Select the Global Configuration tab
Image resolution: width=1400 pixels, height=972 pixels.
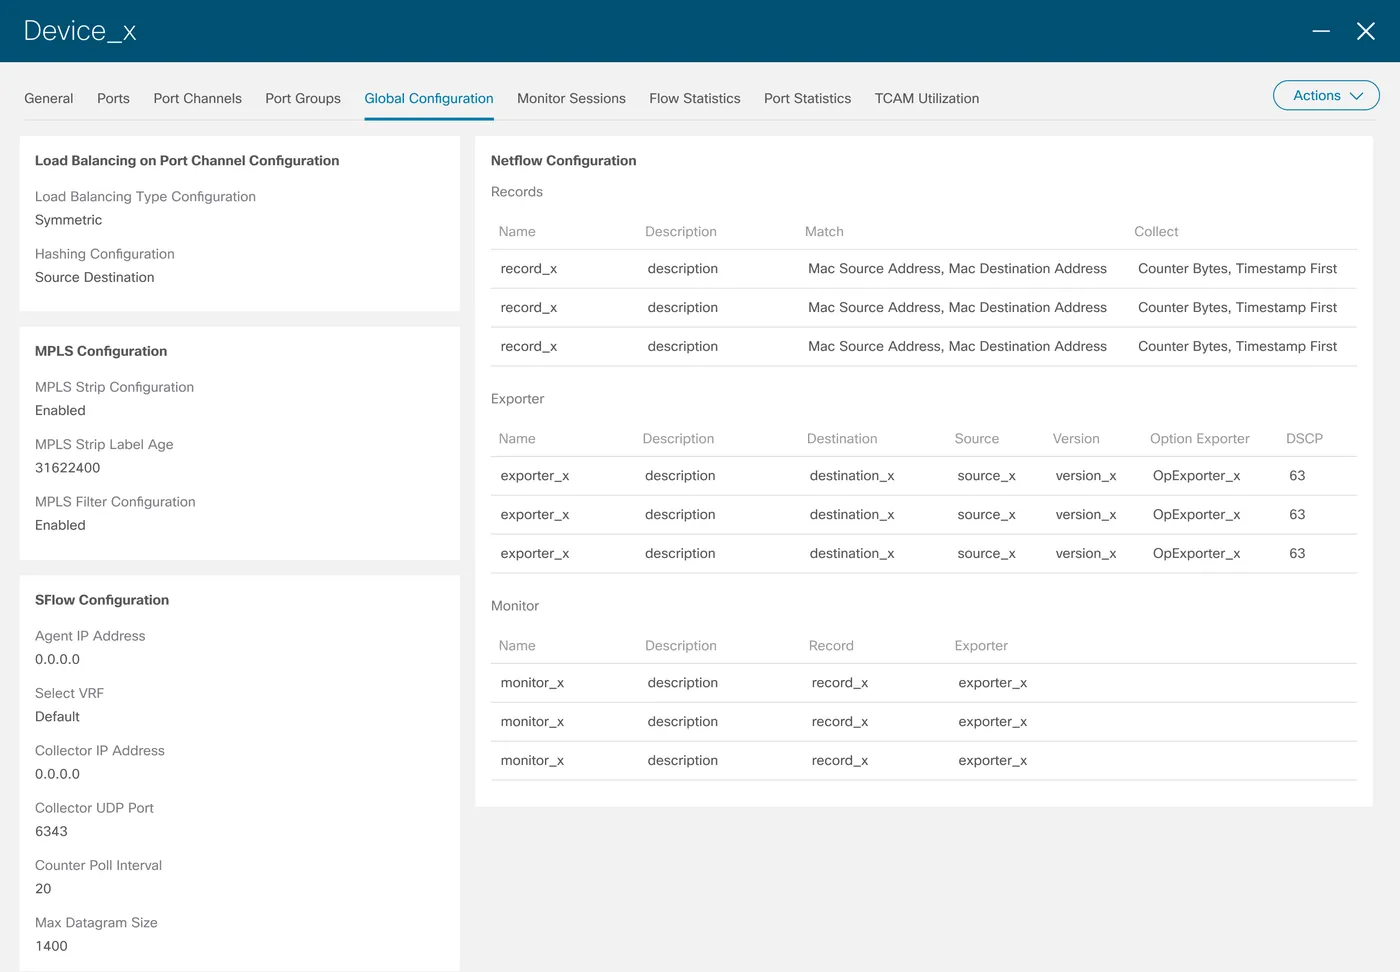pyautogui.click(x=429, y=98)
